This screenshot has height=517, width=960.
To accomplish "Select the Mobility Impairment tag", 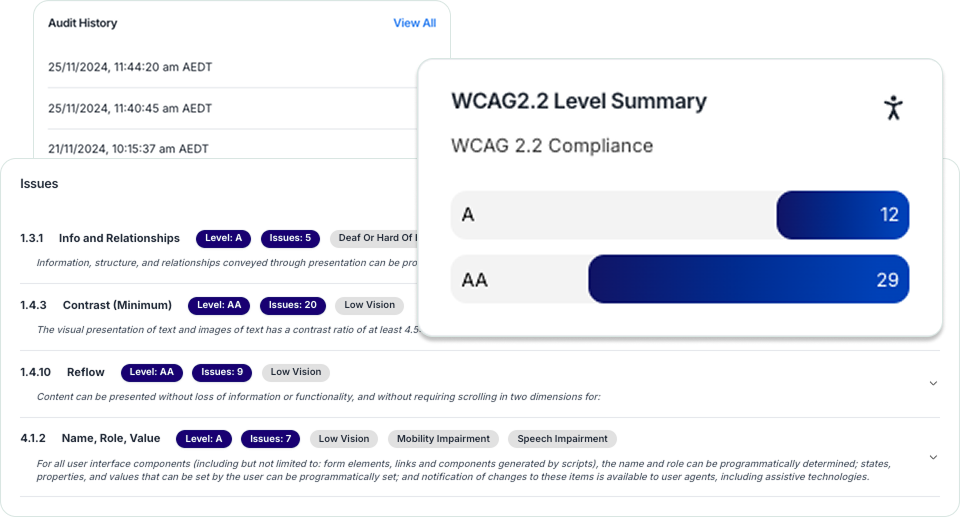I will click(x=443, y=439).
